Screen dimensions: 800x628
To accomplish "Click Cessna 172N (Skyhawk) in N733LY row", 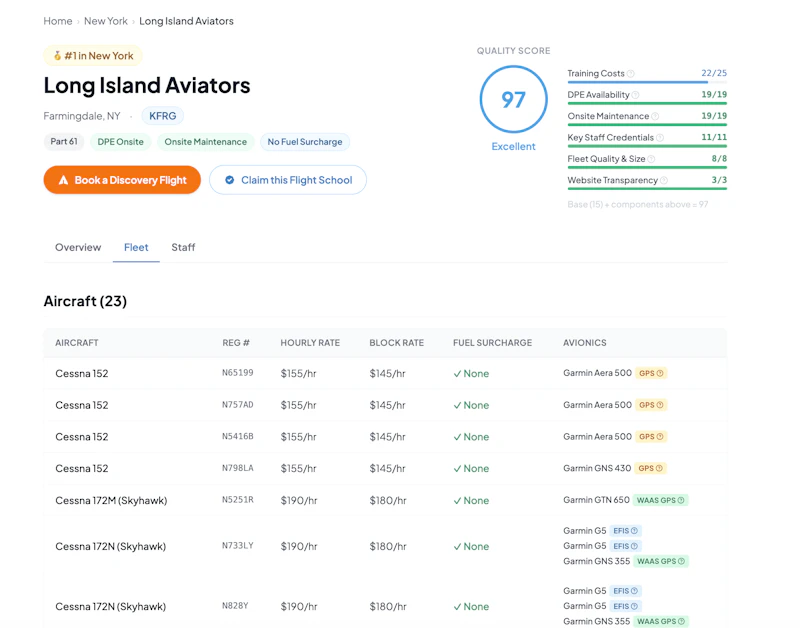I will (x=111, y=546).
